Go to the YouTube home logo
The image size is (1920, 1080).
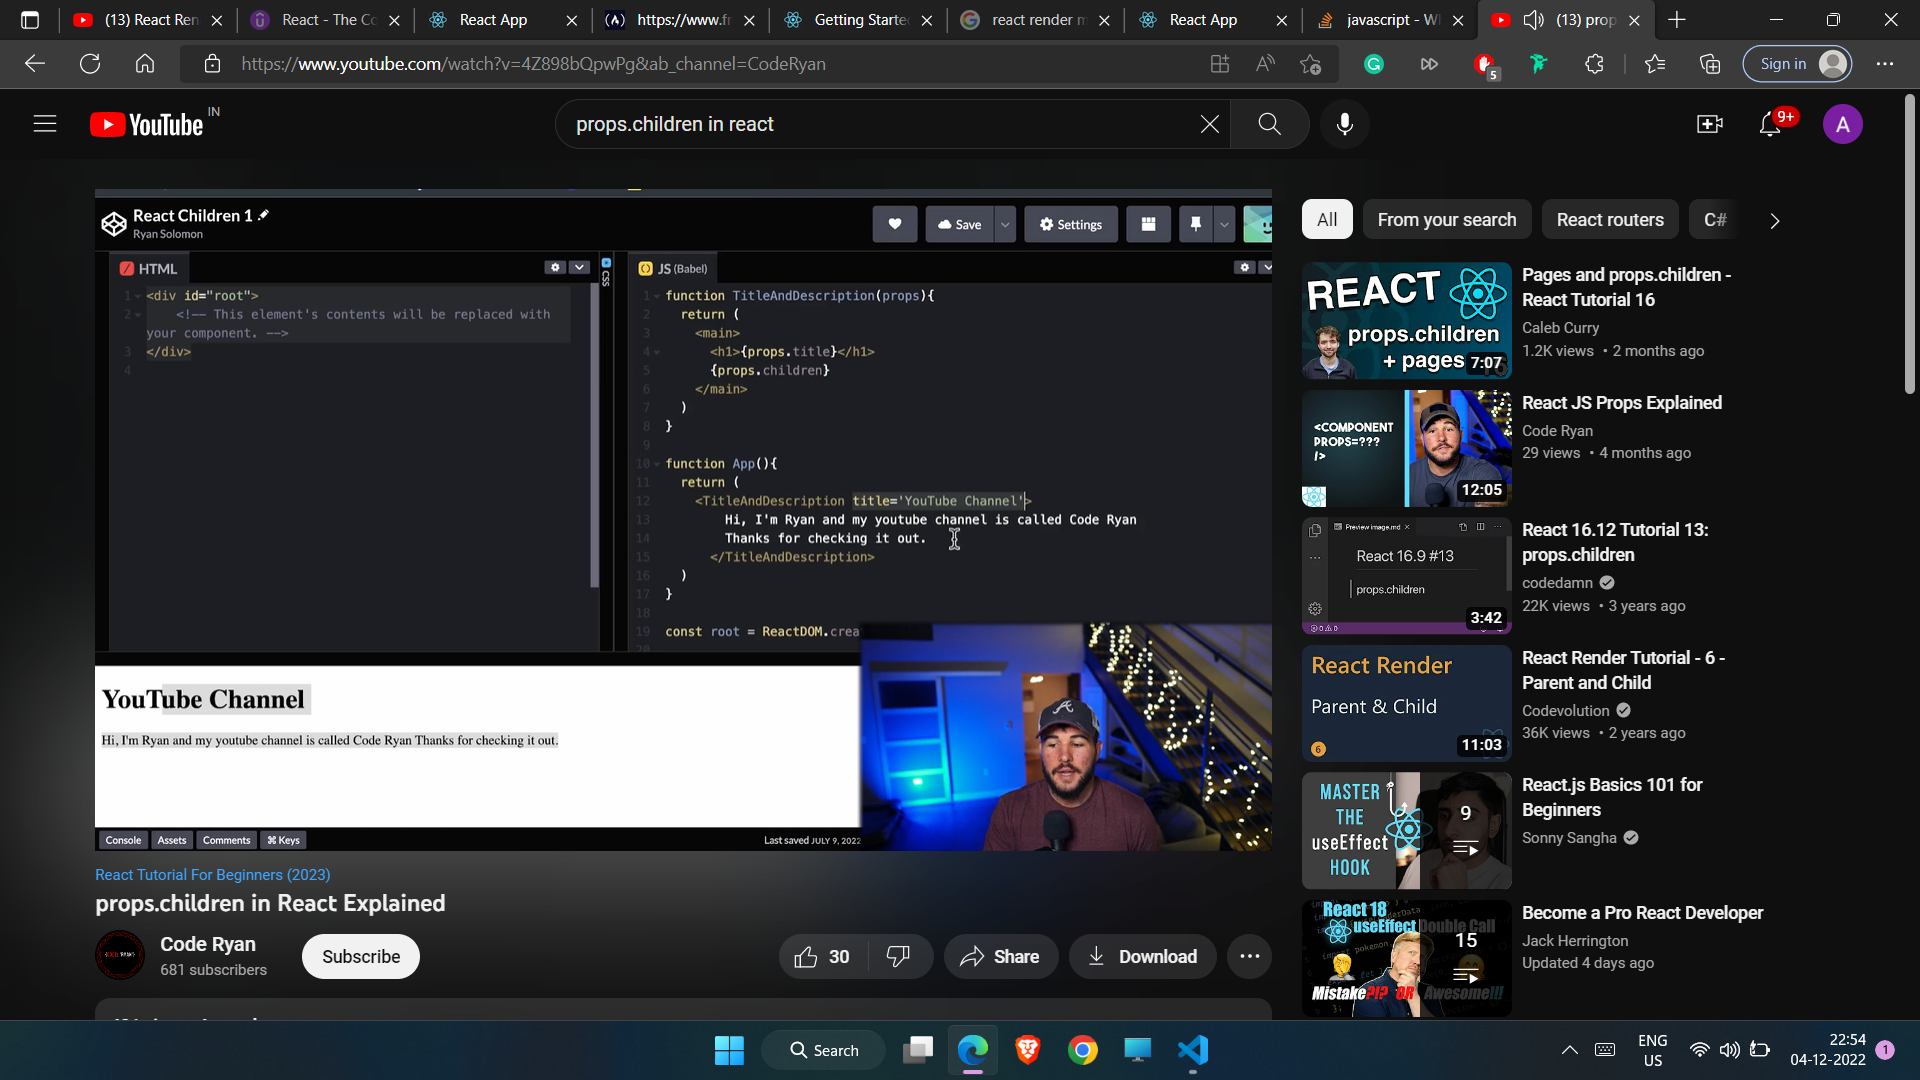pyautogui.click(x=147, y=124)
